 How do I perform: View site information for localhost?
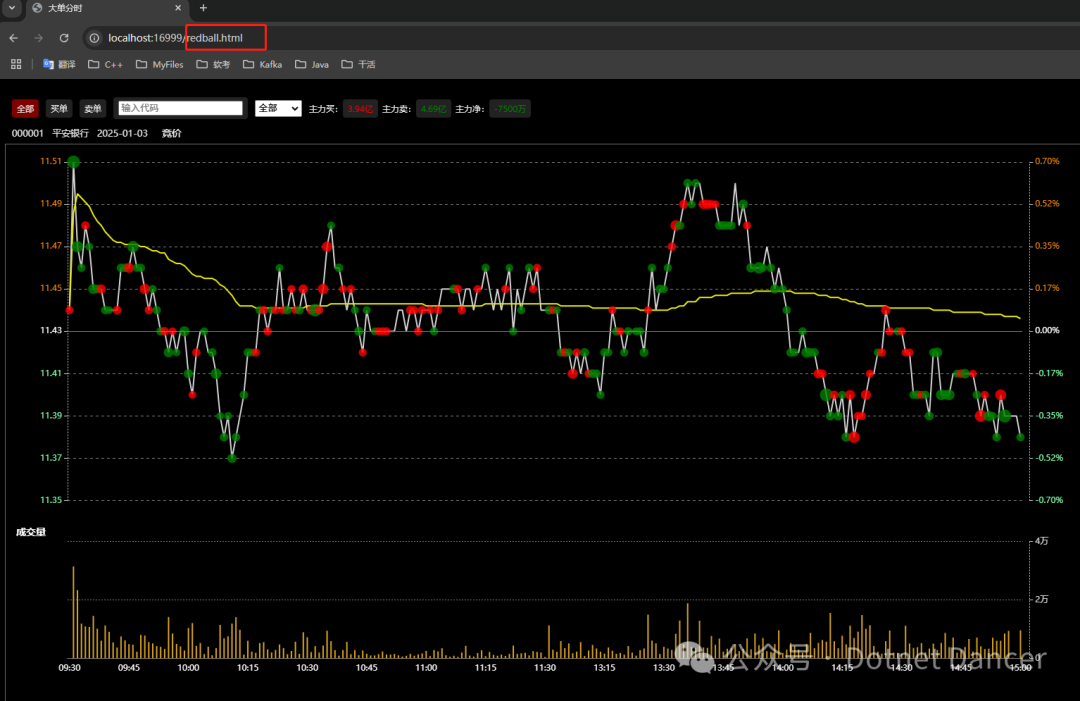[94, 38]
